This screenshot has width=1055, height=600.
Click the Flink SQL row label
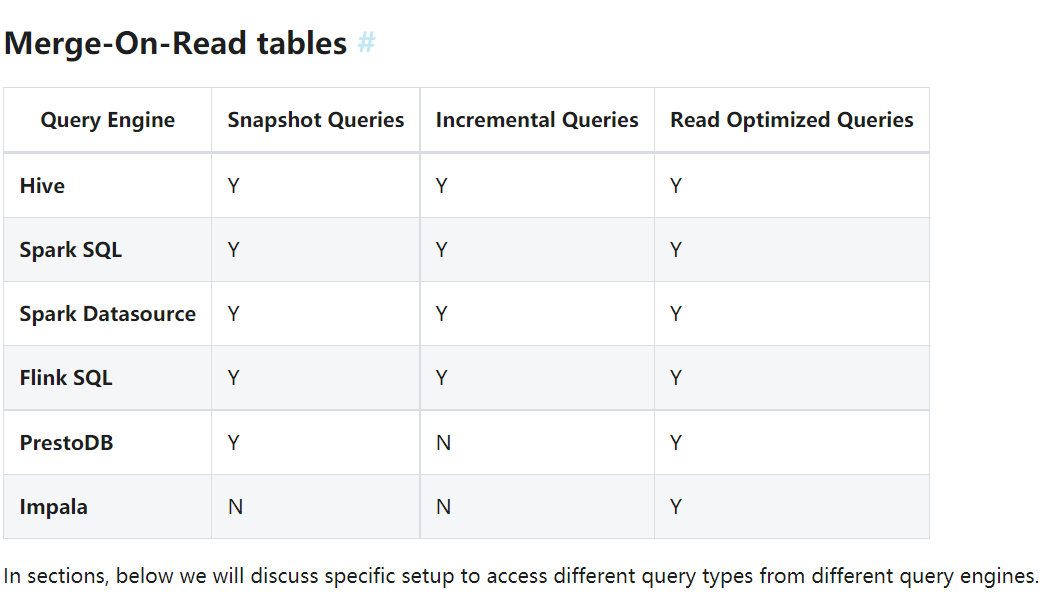coord(66,377)
